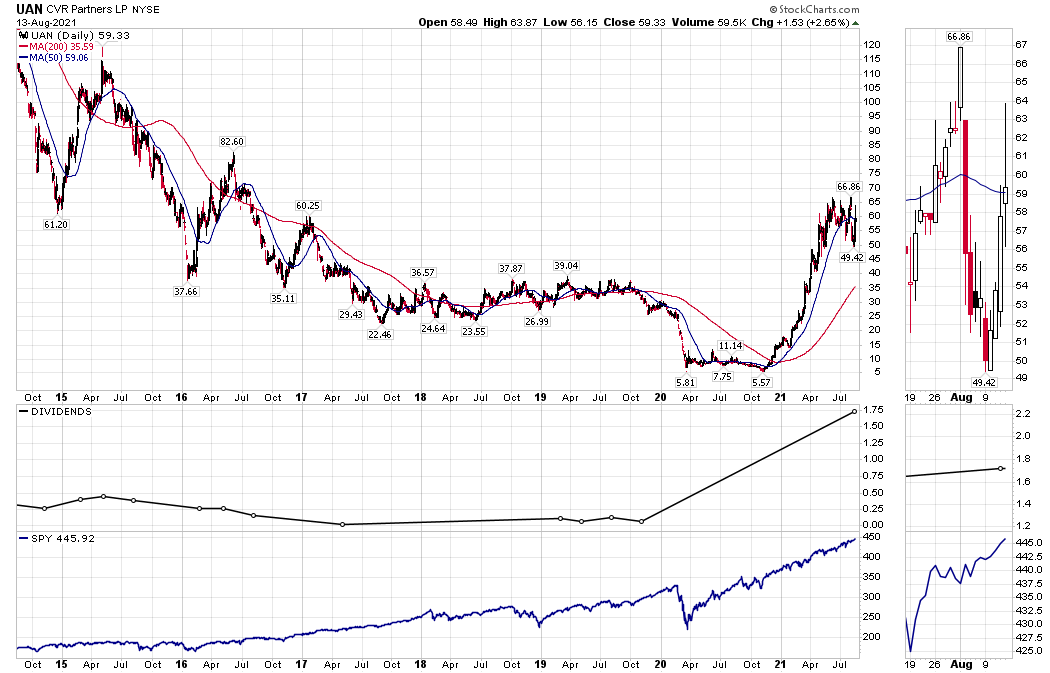
Task: Click the final dividend marker in the main Dividends panel
Action: (854, 411)
